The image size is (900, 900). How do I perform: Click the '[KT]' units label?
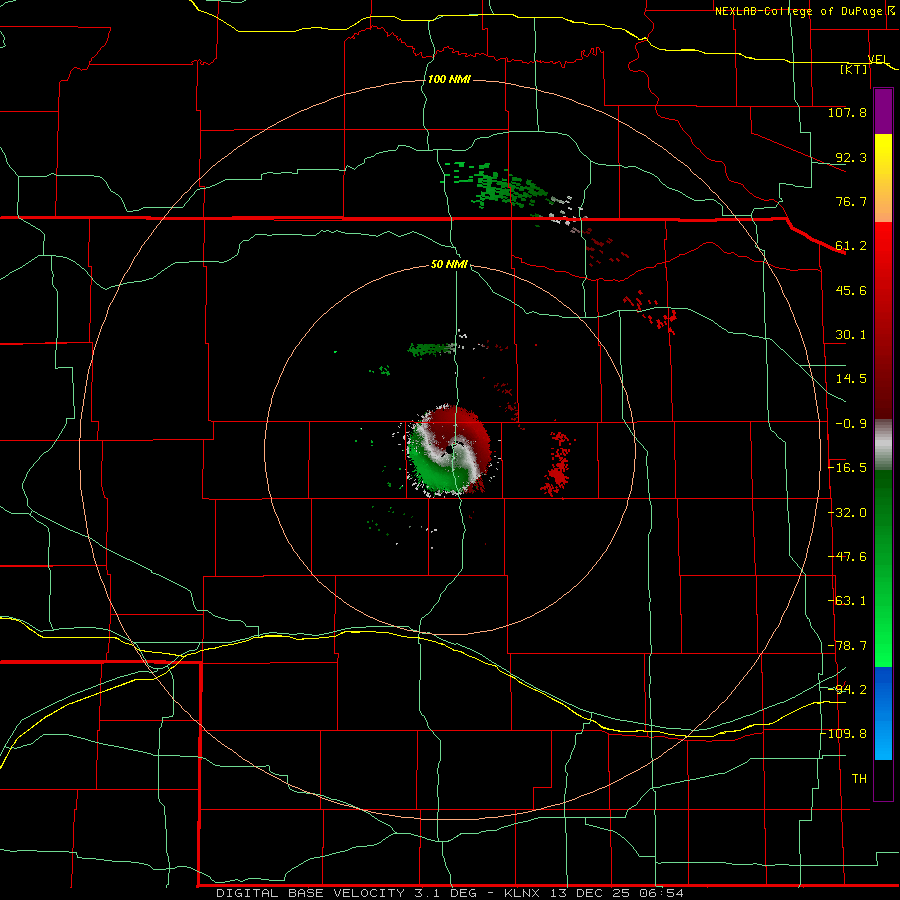(854, 69)
